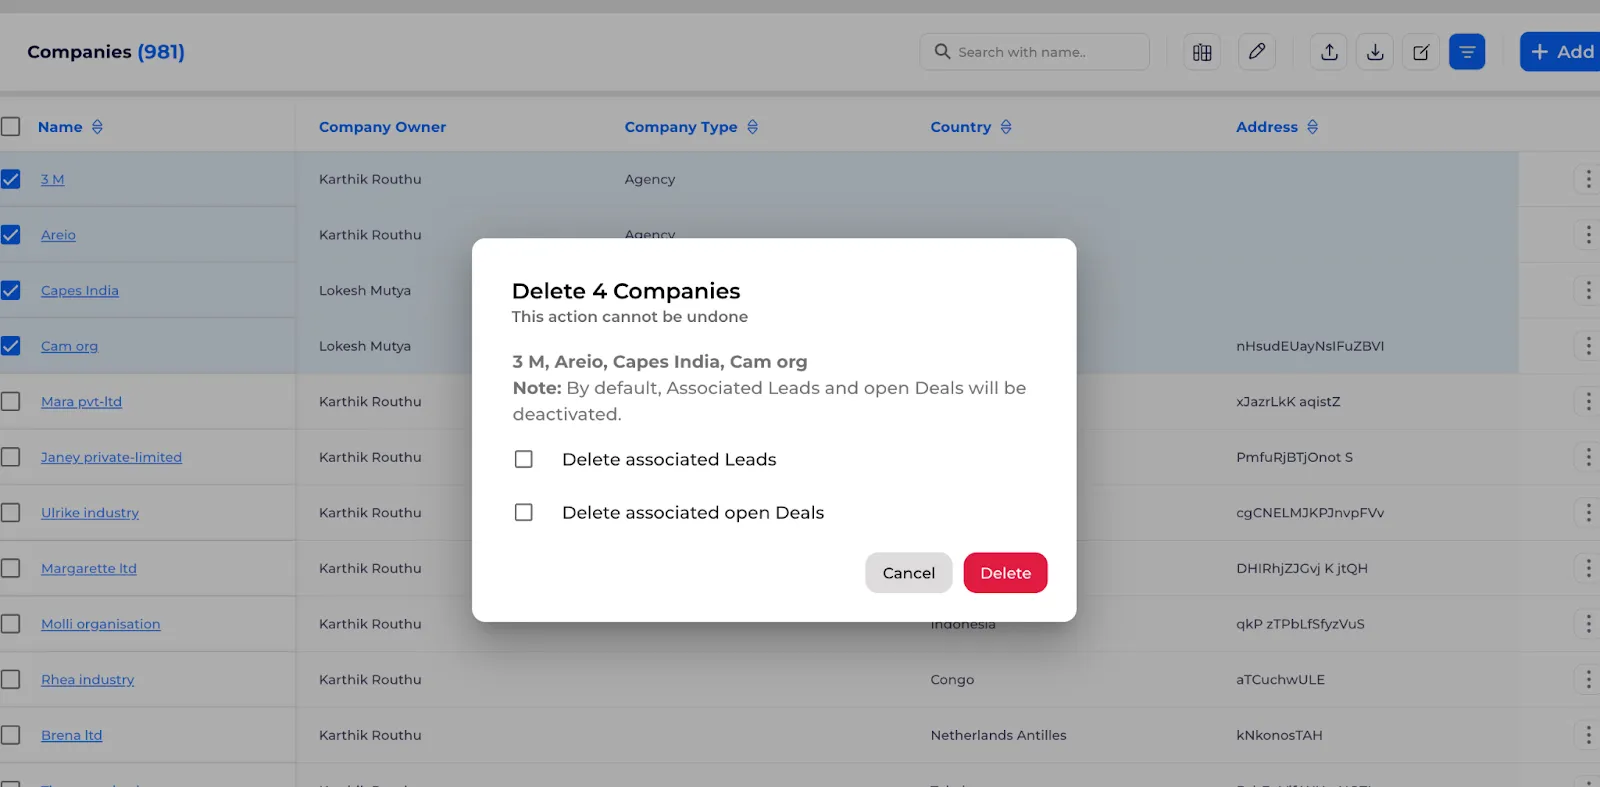Check Delete associated Leads option

(523, 459)
